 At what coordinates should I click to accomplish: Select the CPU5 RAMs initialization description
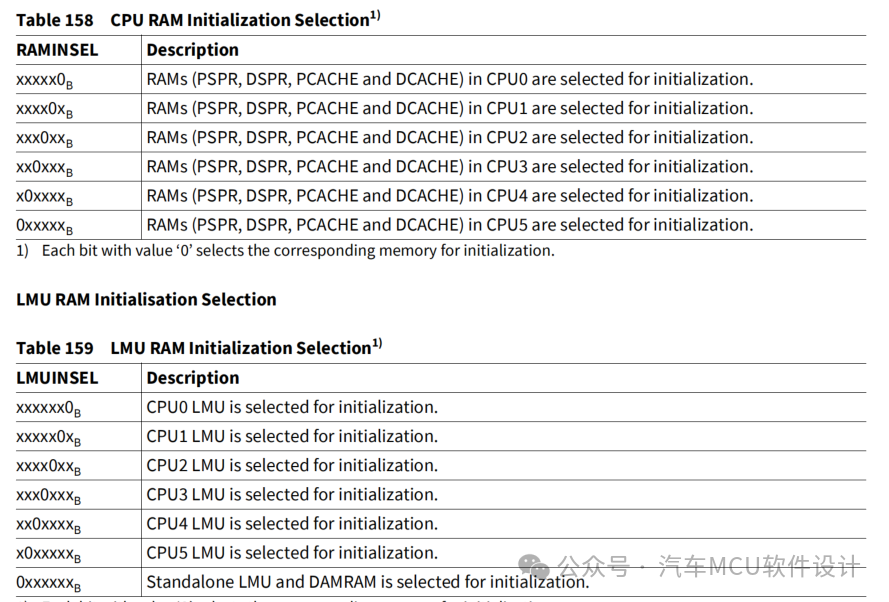pos(450,224)
